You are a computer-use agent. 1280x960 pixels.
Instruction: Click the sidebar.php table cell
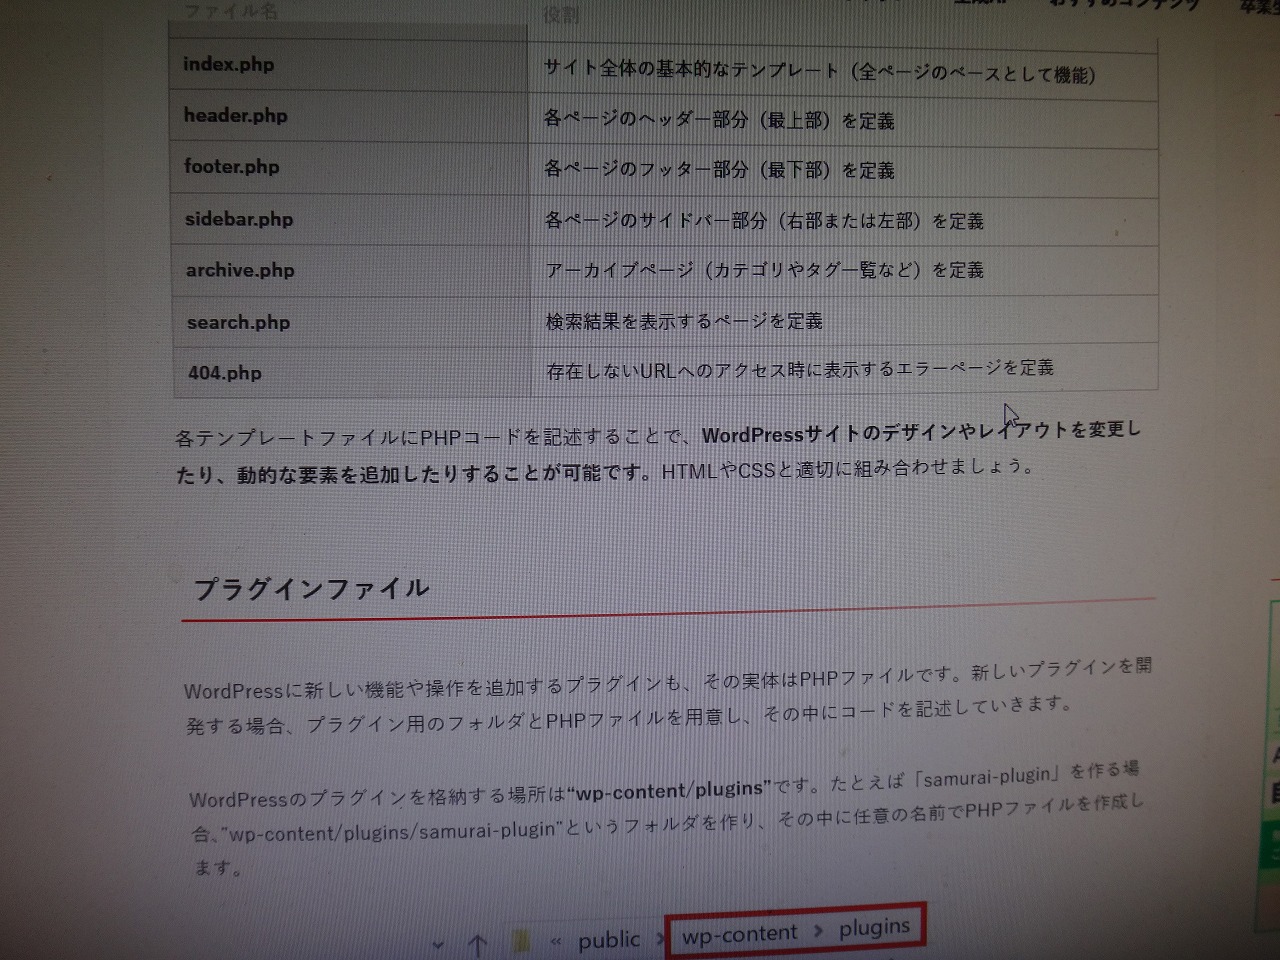coord(350,220)
